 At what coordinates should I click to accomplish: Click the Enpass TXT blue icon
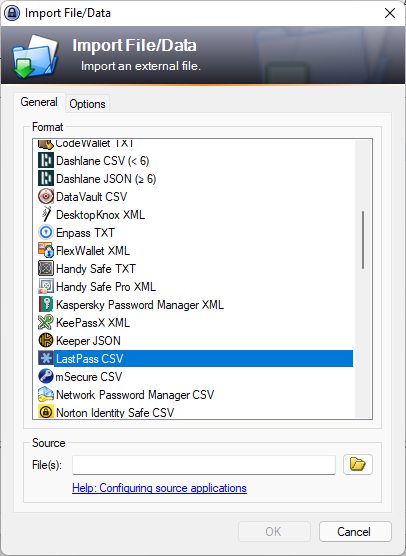point(46,233)
